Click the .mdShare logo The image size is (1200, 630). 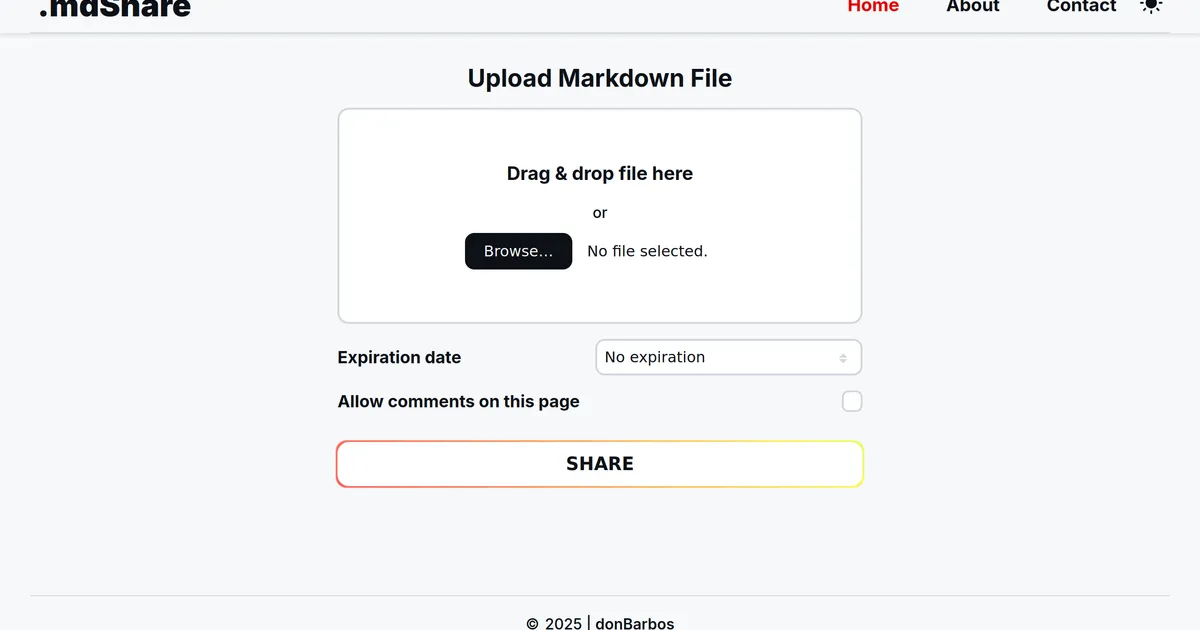(114, 8)
